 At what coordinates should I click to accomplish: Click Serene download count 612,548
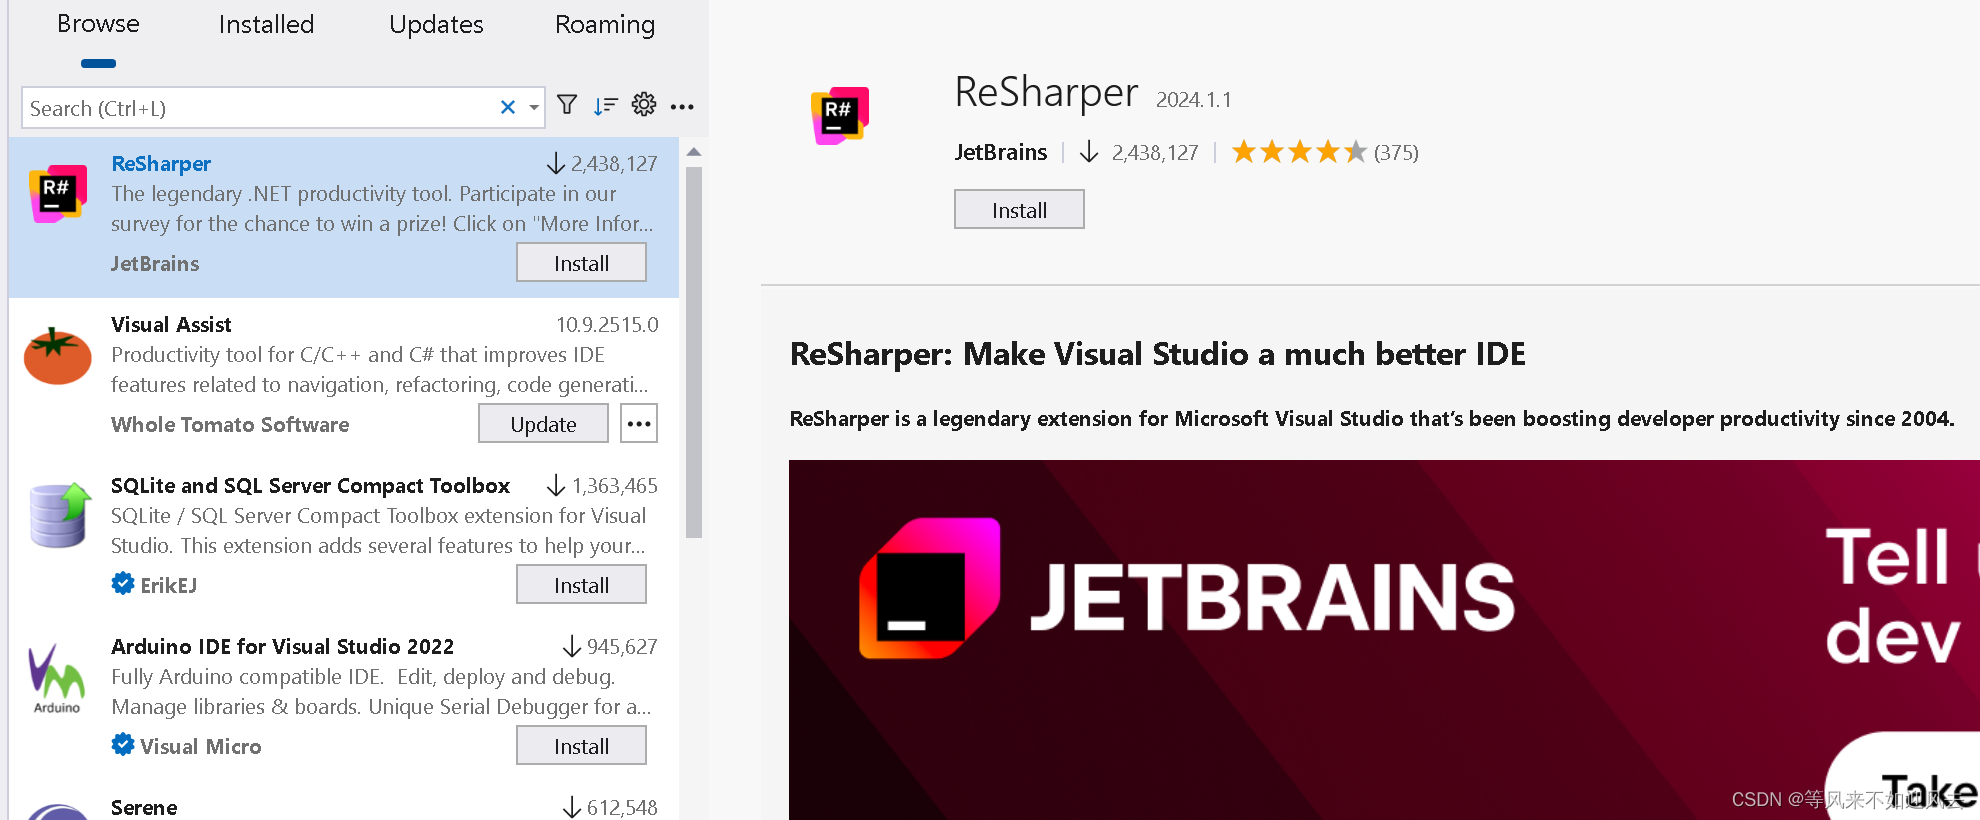[x=622, y=807]
